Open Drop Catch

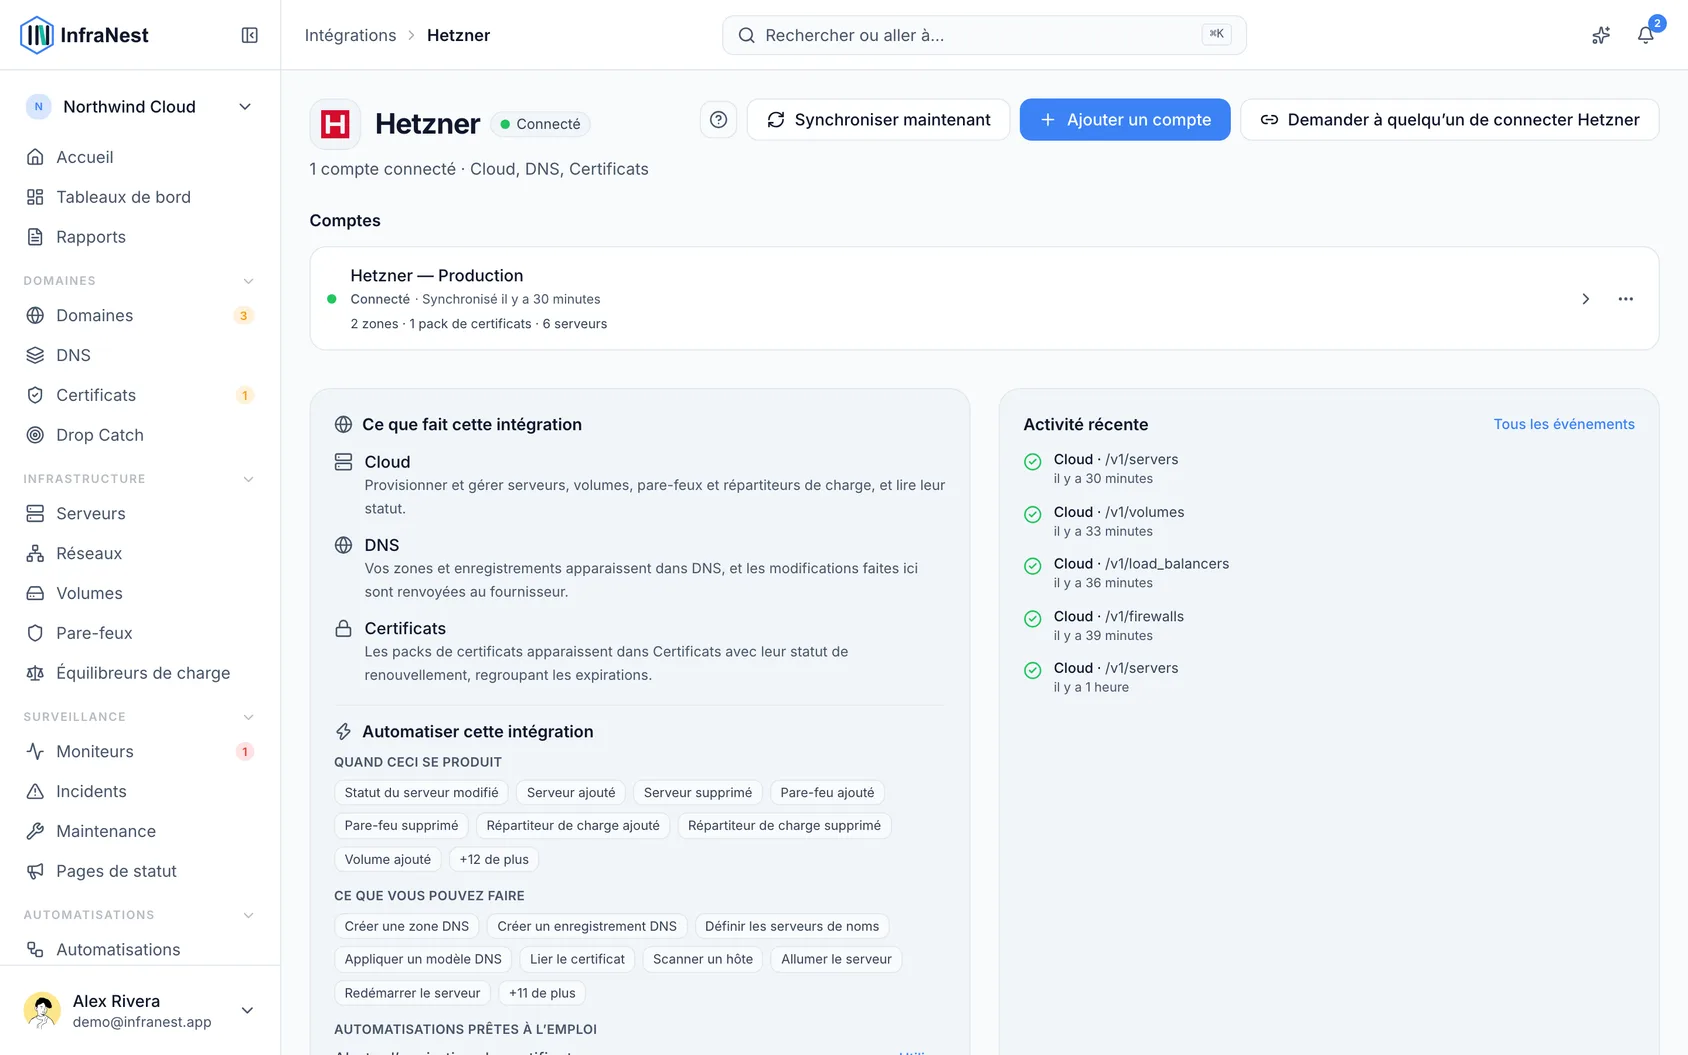pos(140,435)
